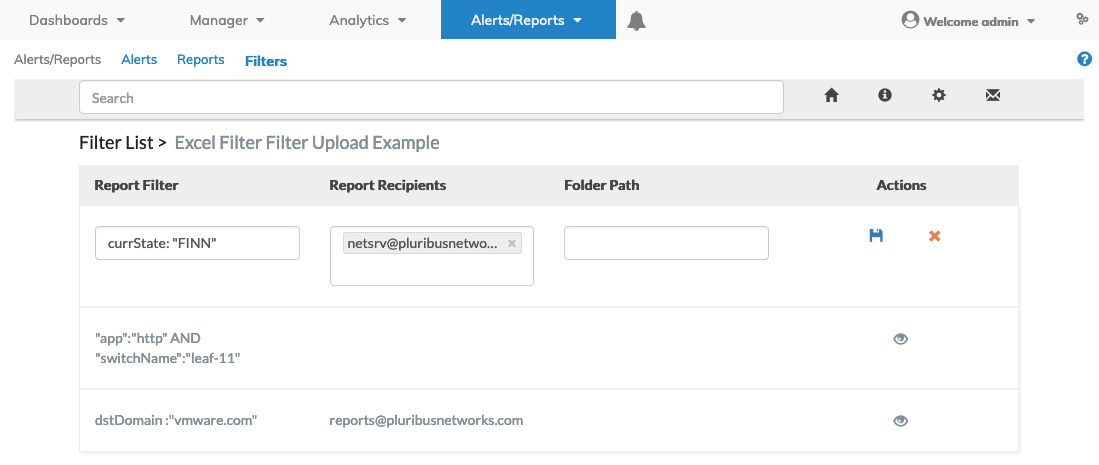
Task: Click the home icon in toolbar
Action: 830,96
